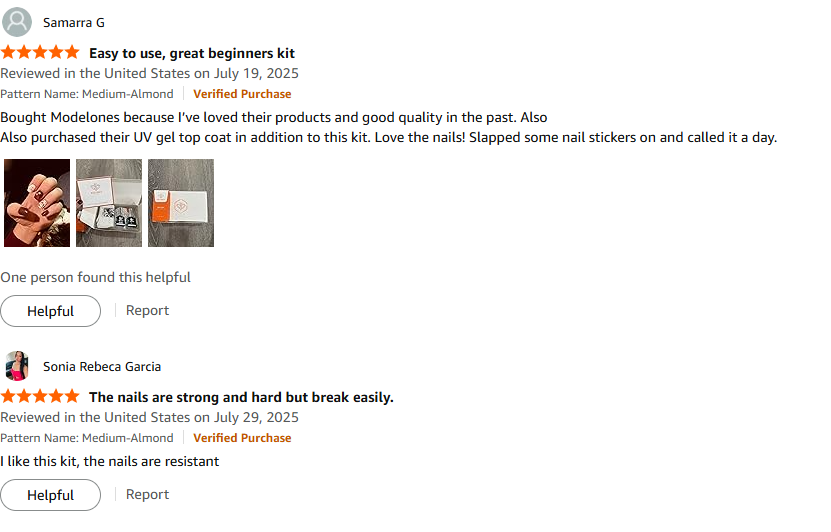Open review titled "The nails are strong and hard"
This screenshot has width=831, height=532.
tap(241, 397)
